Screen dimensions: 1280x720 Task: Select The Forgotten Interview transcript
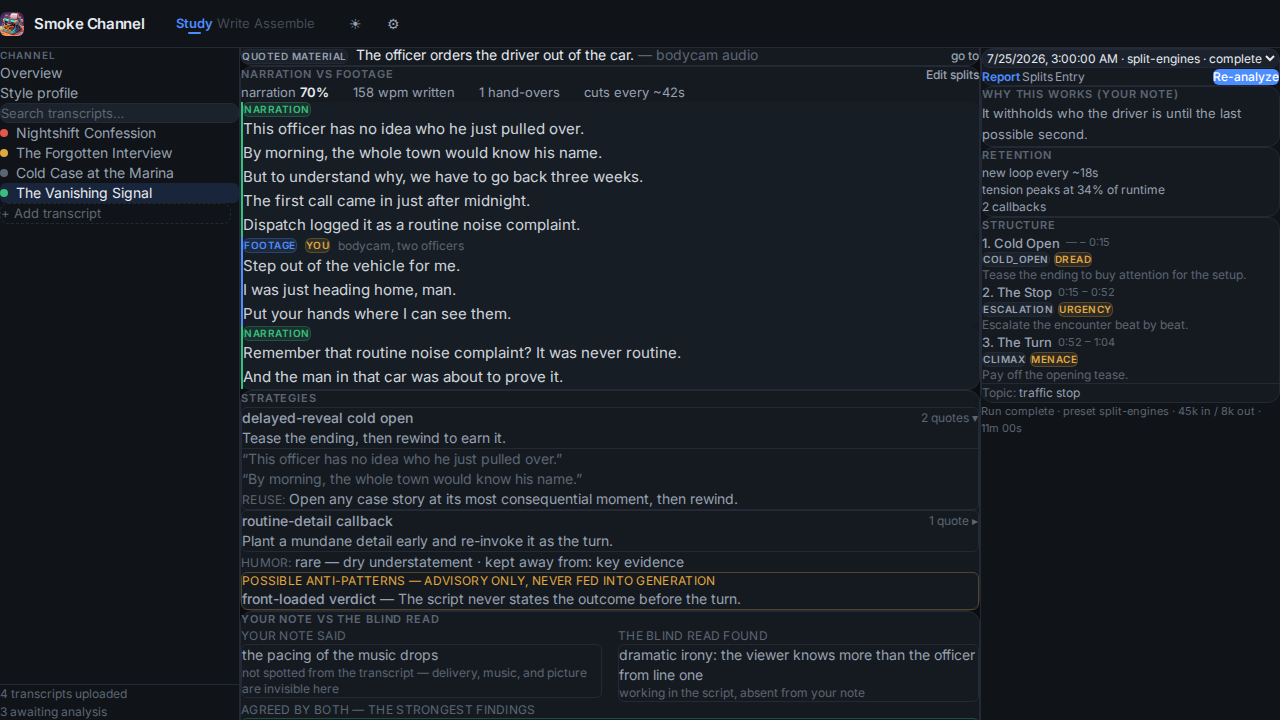coord(120,153)
